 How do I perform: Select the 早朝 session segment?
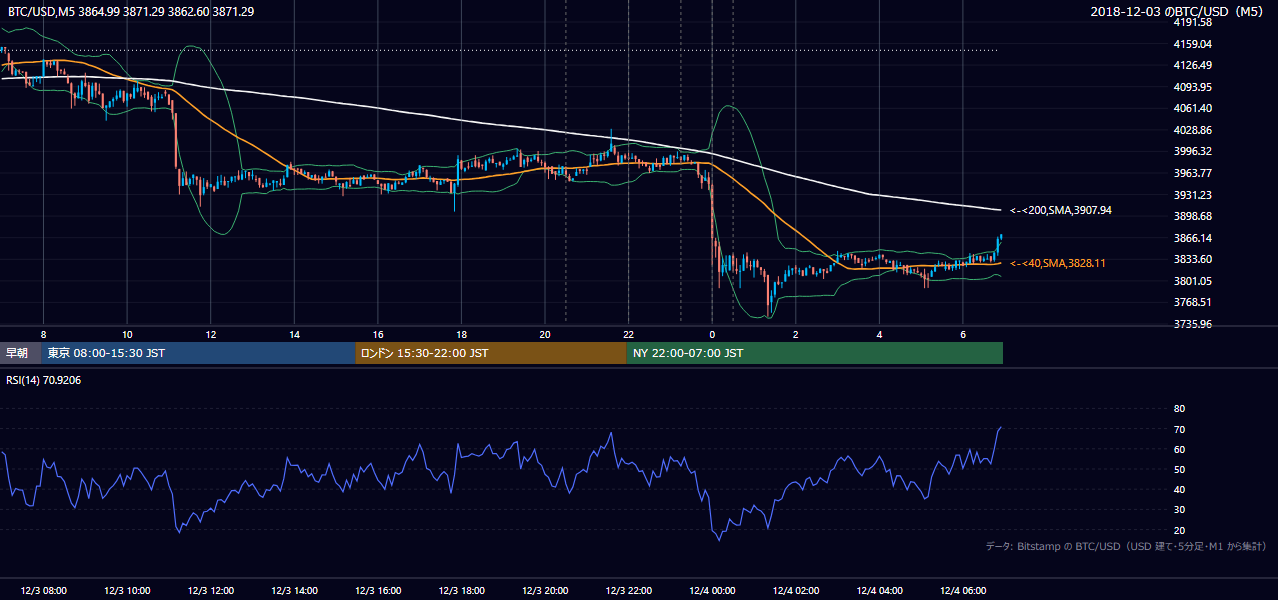[x=19, y=353]
